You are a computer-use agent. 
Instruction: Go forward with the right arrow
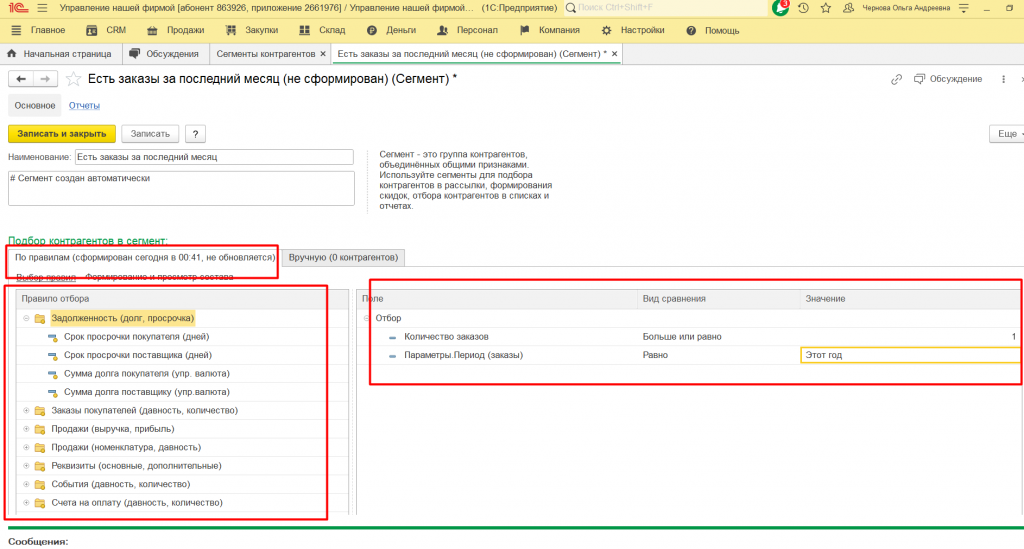click(45, 79)
